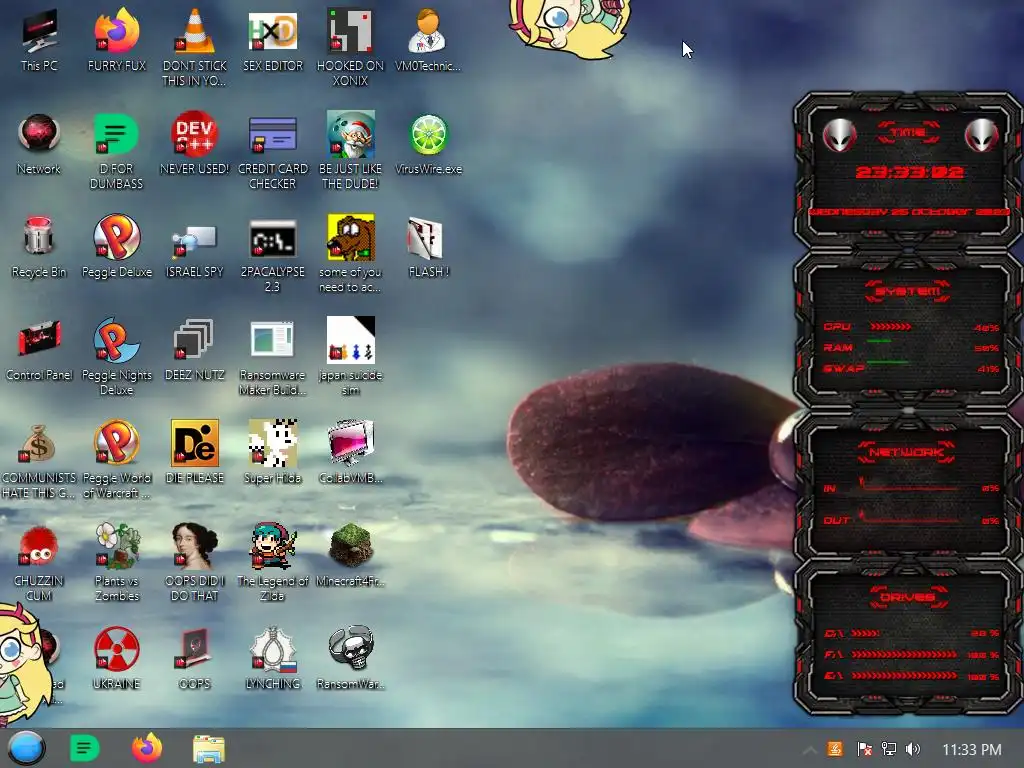
Task: Click the RAM usage row in widget
Action: 910,347
